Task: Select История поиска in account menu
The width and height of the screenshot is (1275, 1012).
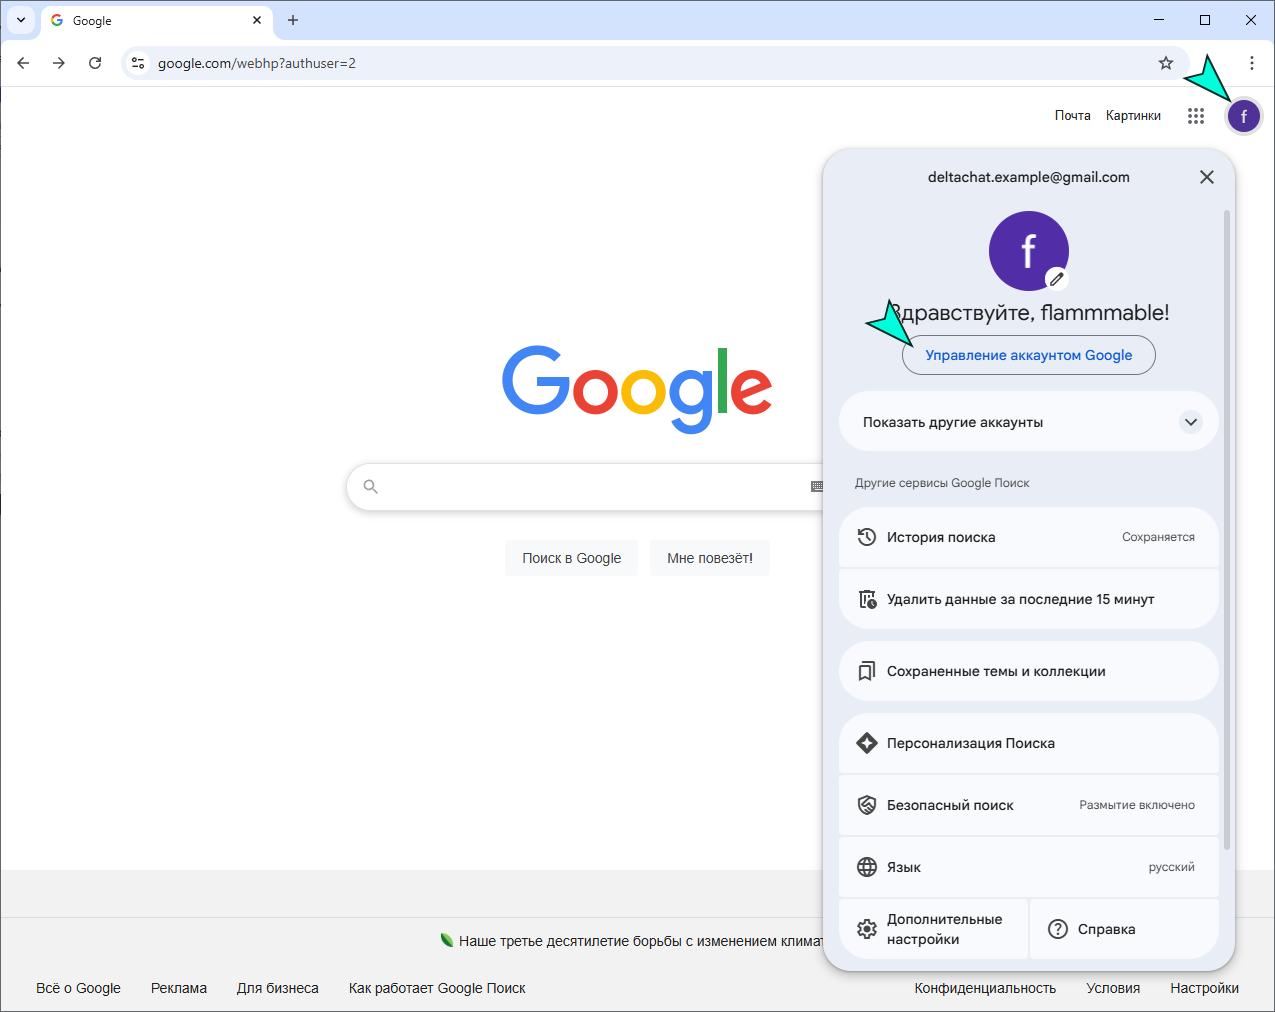Action: pos(941,537)
